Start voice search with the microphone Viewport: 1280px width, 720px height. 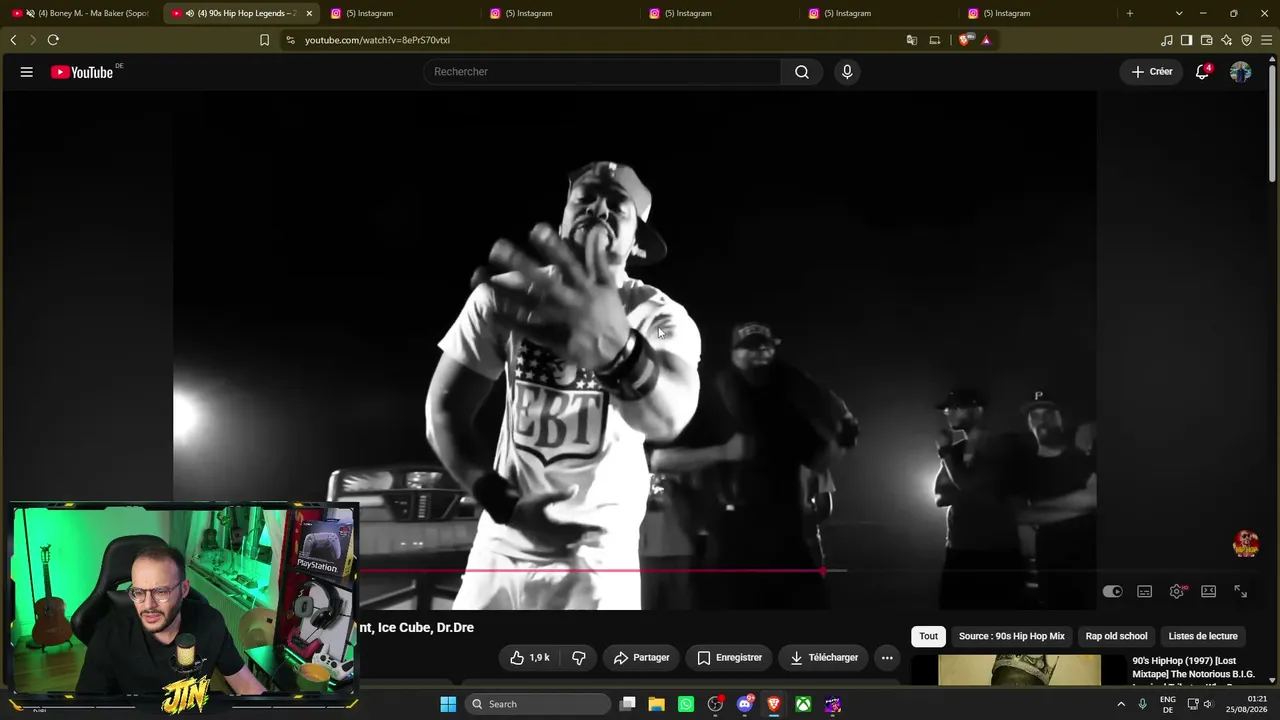(847, 72)
